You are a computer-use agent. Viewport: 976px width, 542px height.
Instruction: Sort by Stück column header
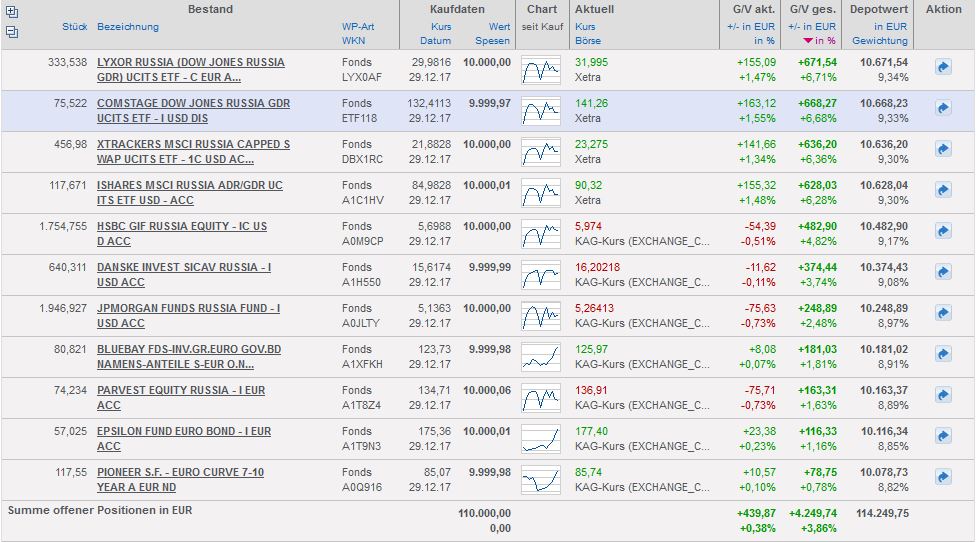74,26
